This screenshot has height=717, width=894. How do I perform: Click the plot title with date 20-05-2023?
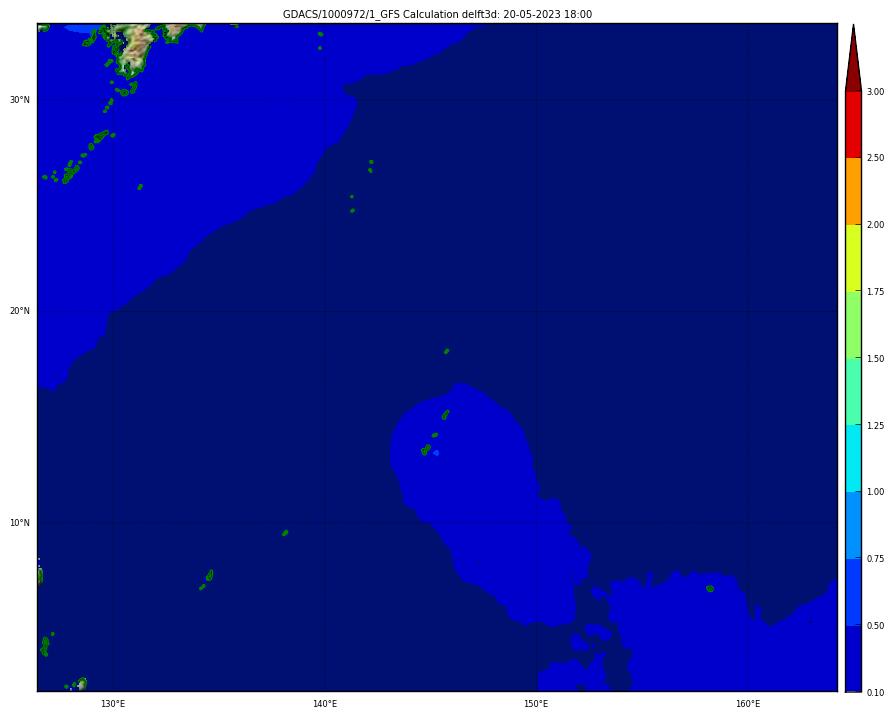click(x=437, y=14)
